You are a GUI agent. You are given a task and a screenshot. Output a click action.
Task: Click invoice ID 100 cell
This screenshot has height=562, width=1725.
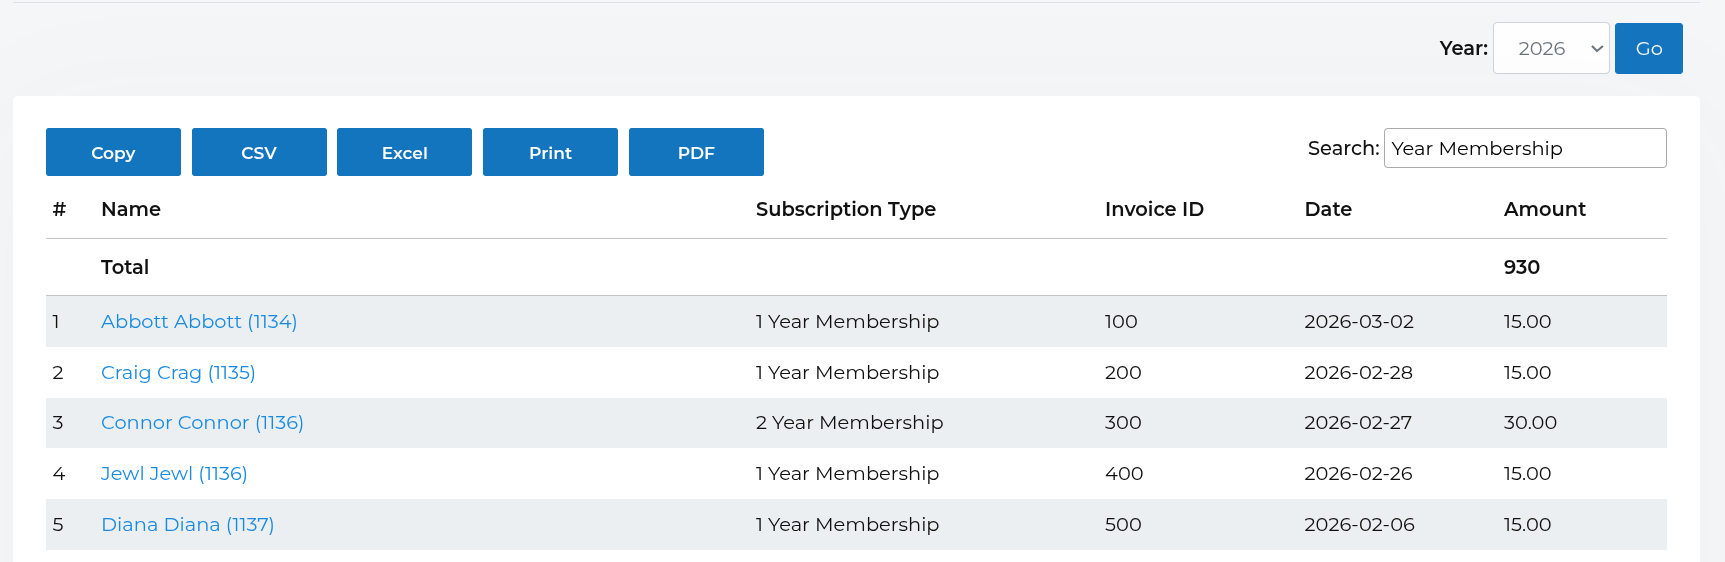point(1121,321)
